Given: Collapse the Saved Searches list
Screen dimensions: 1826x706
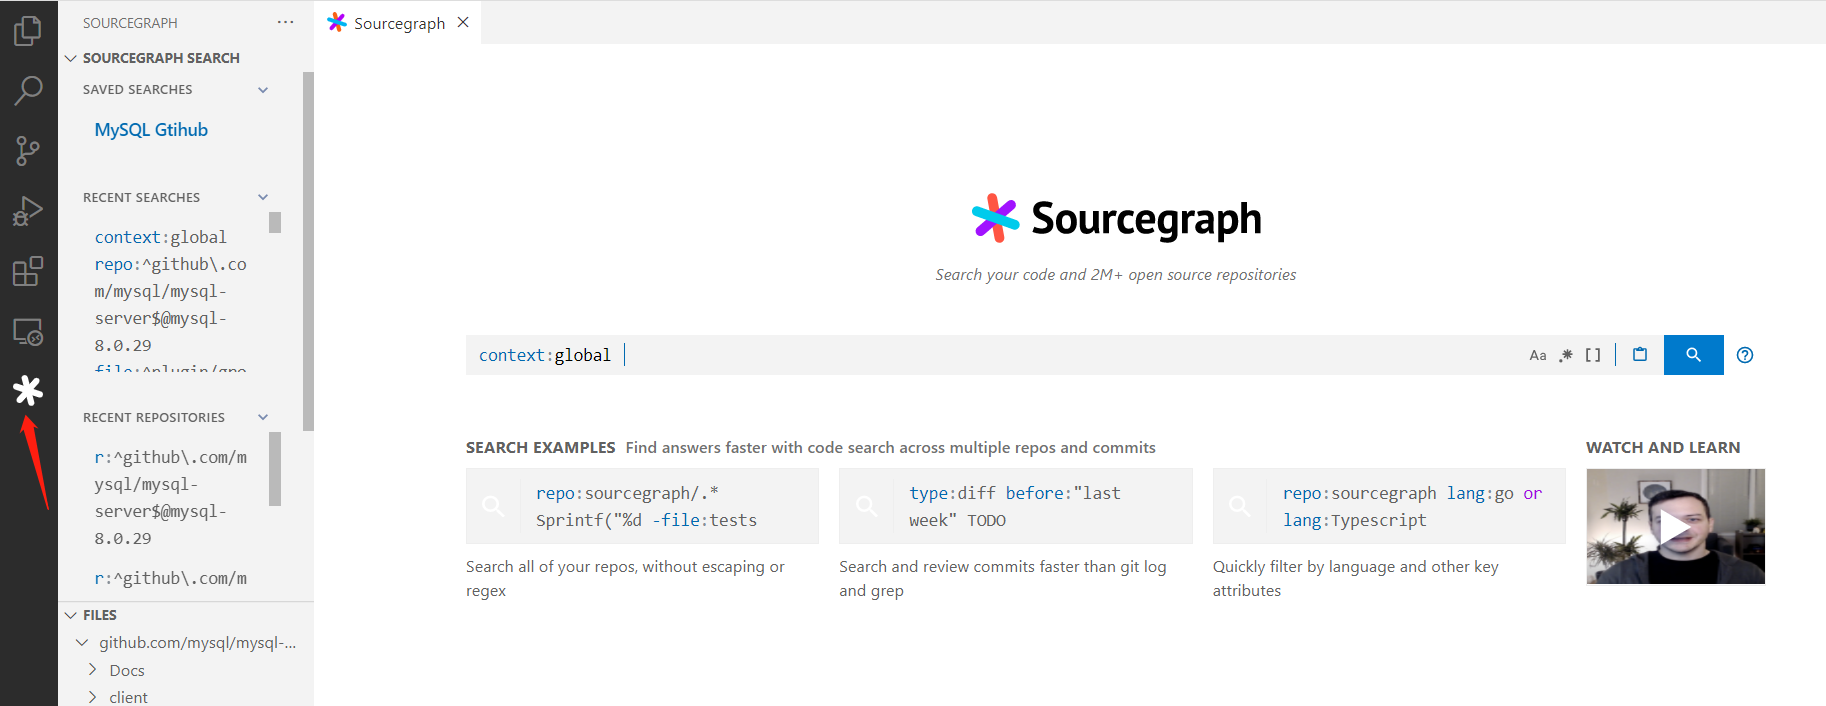Looking at the screenshot, I should coord(263,90).
